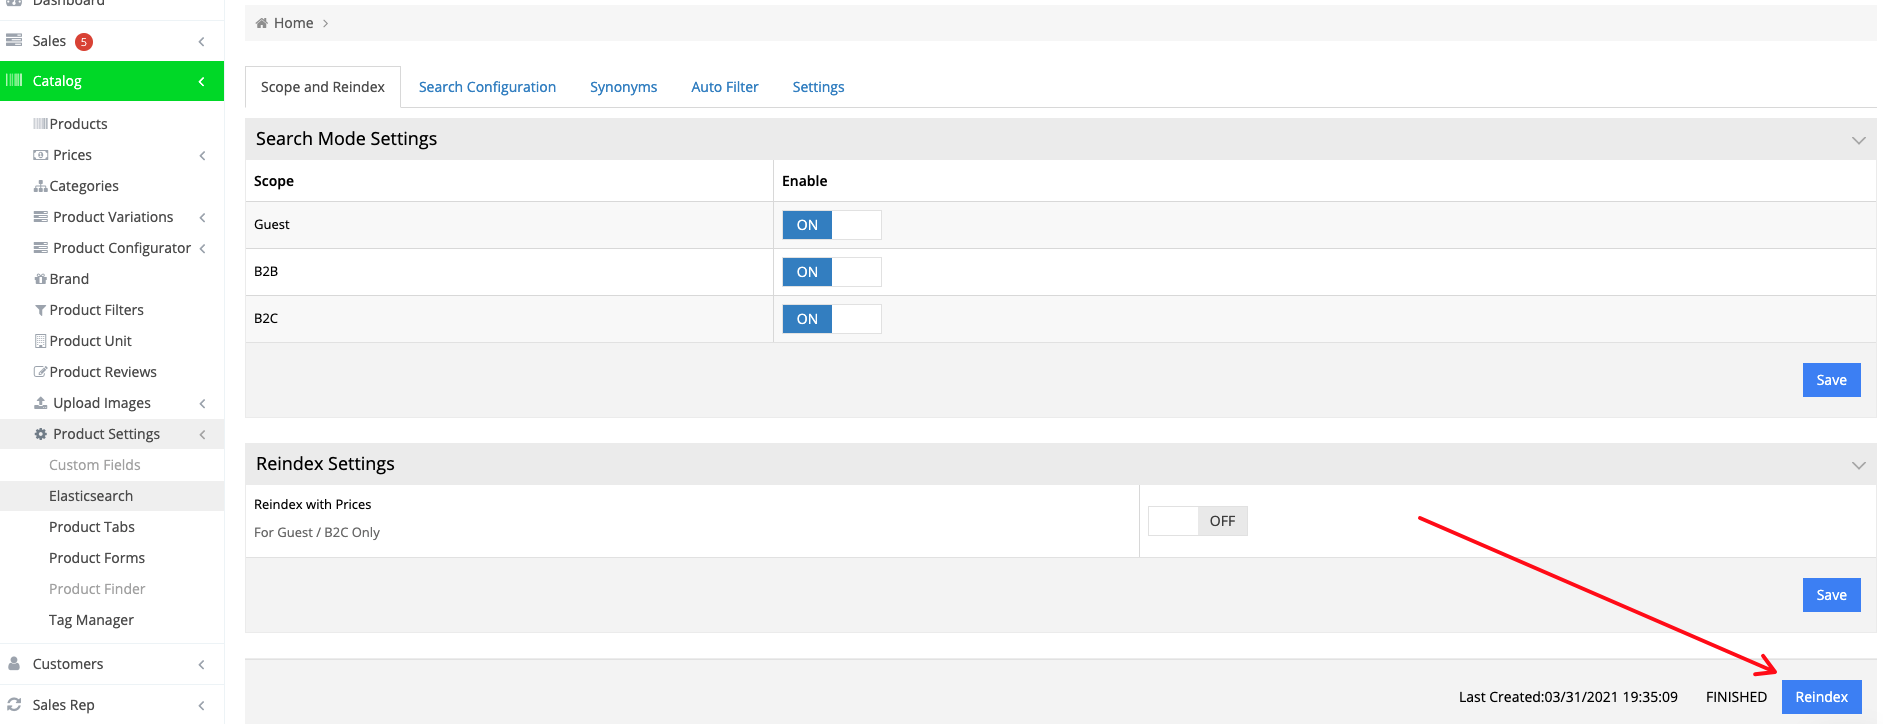The image size is (1883, 724).
Task: Open Product Tabs in sidebar
Action: (x=92, y=527)
